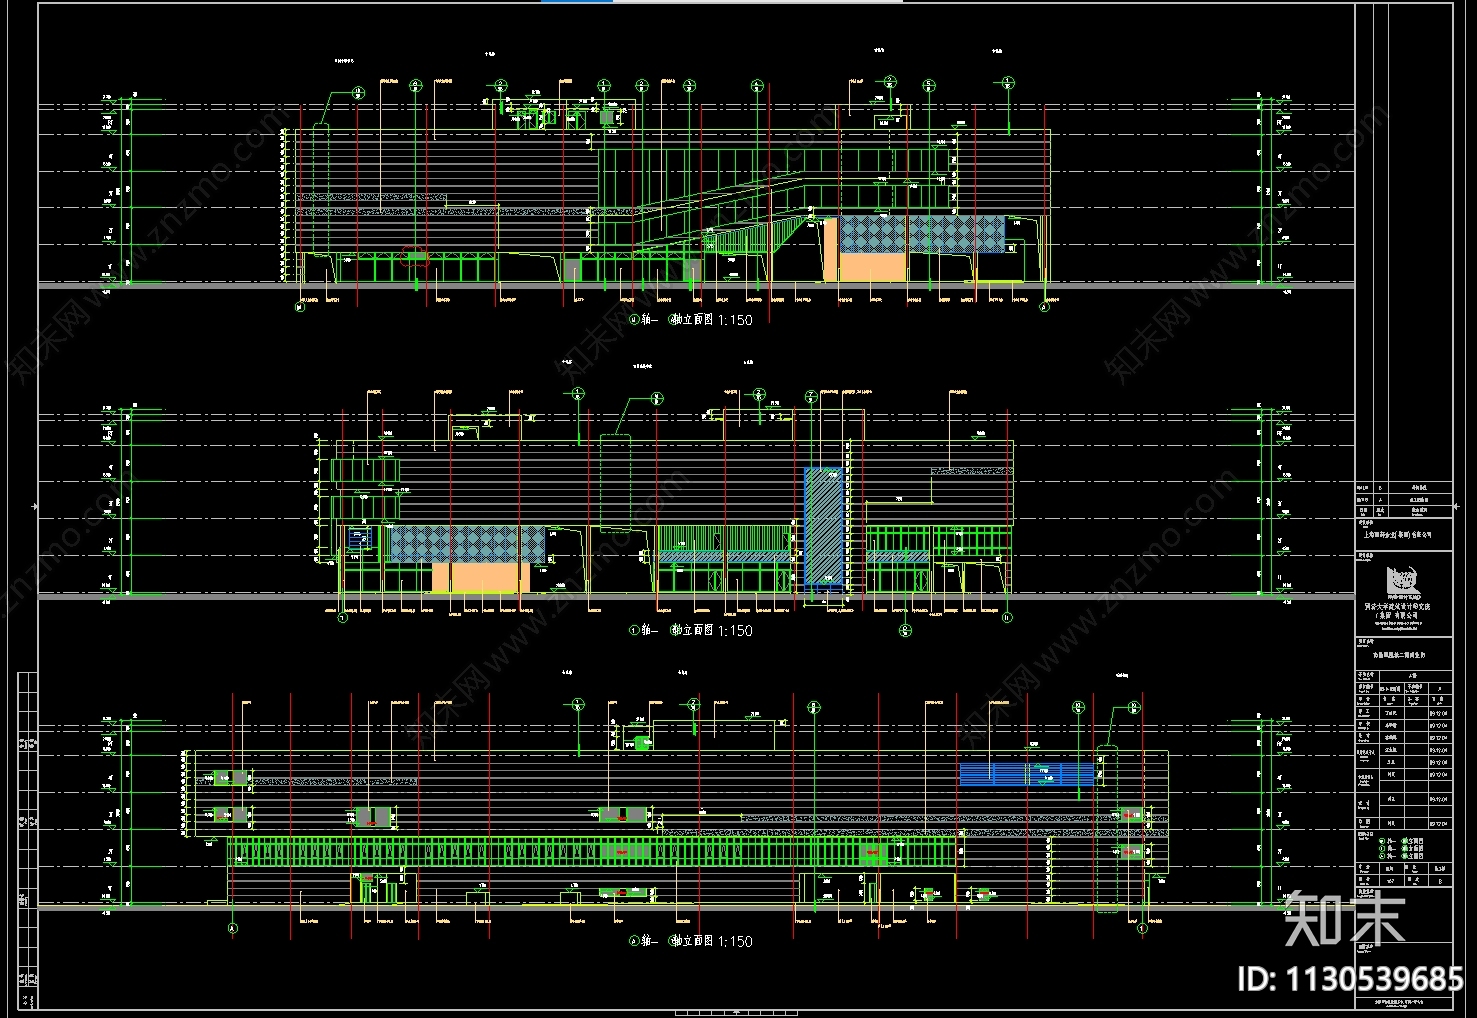Select the bottom elevation title reading 1:150
Viewport: 1477px width, 1018px height.
pyautogui.click(x=690, y=942)
